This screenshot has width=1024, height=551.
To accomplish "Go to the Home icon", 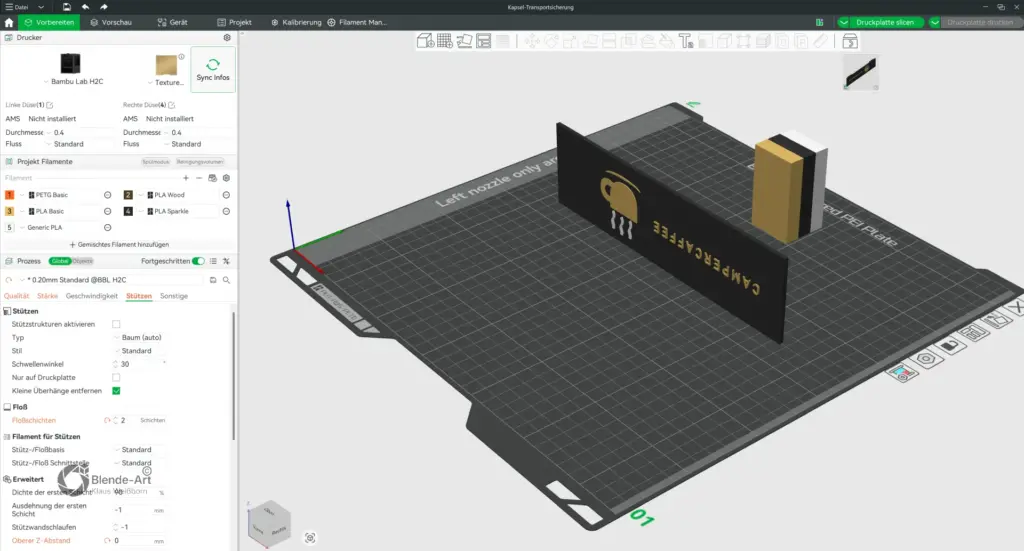I will pos(8,22).
